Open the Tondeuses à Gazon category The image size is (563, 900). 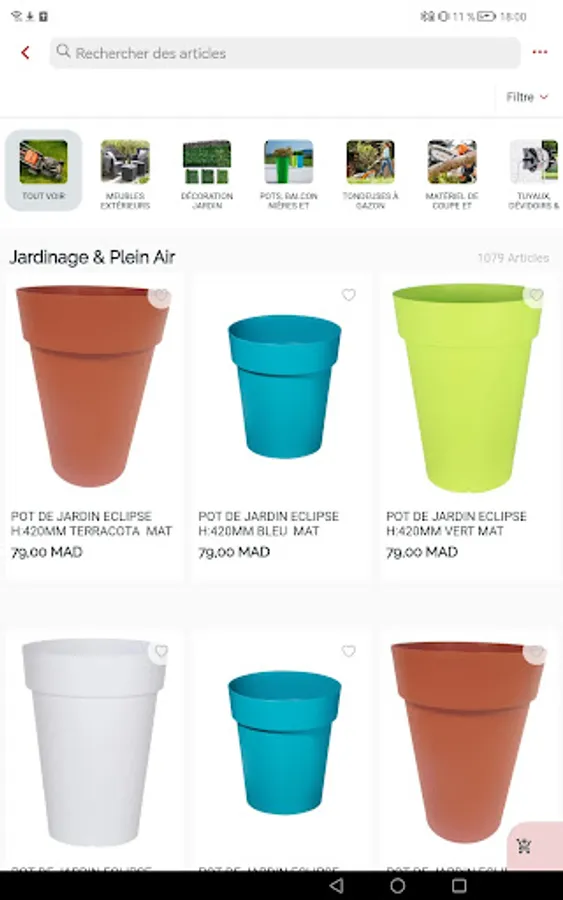(x=370, y=174)
